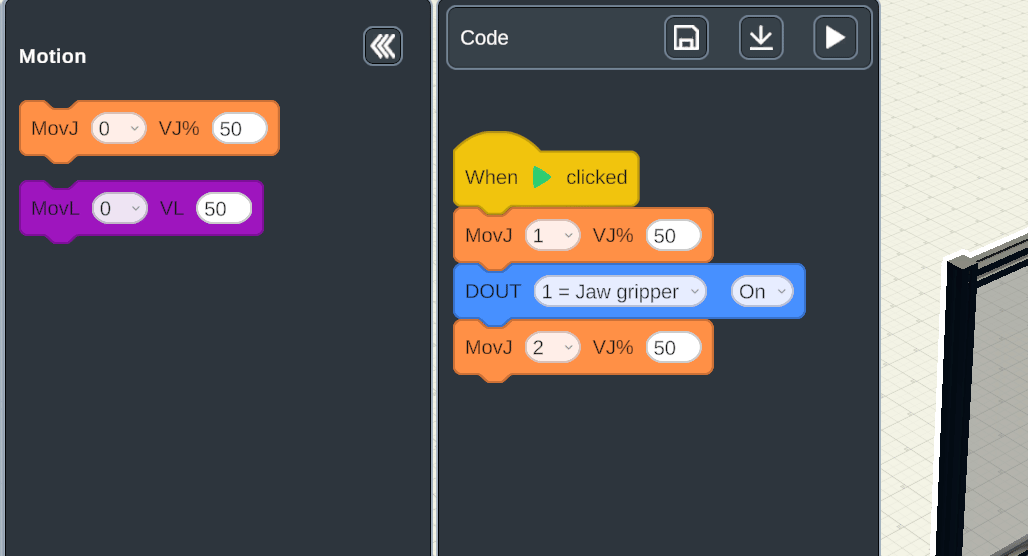Viewport: 1028px width, 556px height.
Task: Open point 2 dropdown in last MovJ
Action: coord(552,348)
